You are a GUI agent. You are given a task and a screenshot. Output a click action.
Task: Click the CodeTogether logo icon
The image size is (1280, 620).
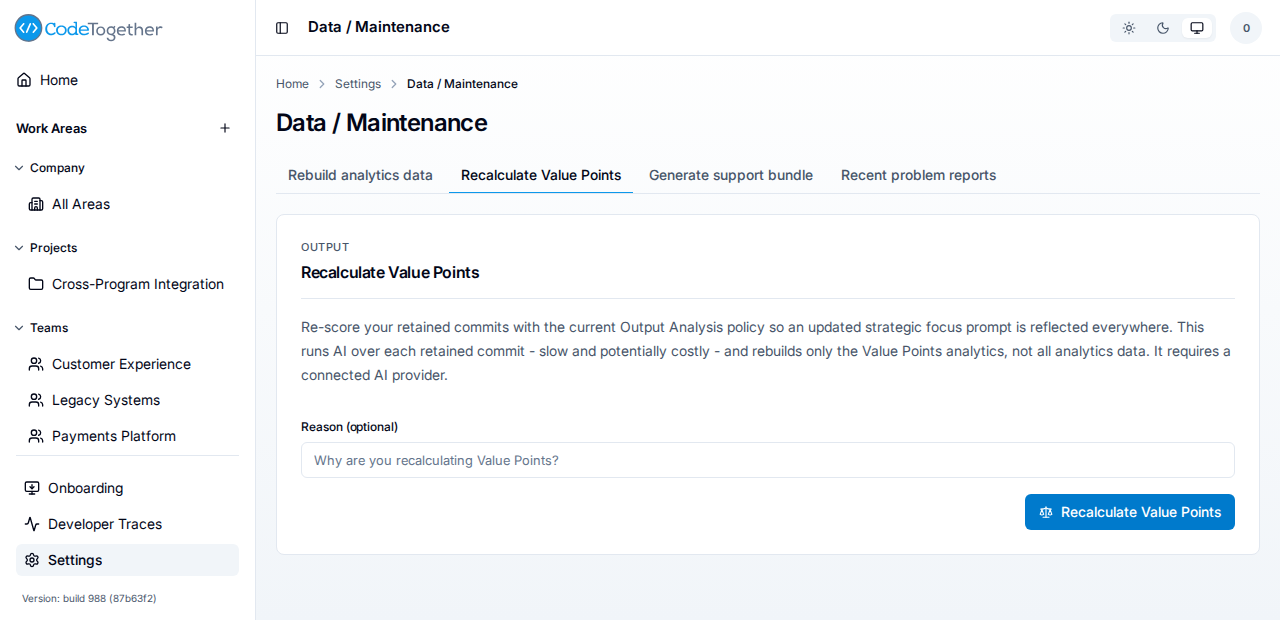pyautogui.click(x=28, y=28)
